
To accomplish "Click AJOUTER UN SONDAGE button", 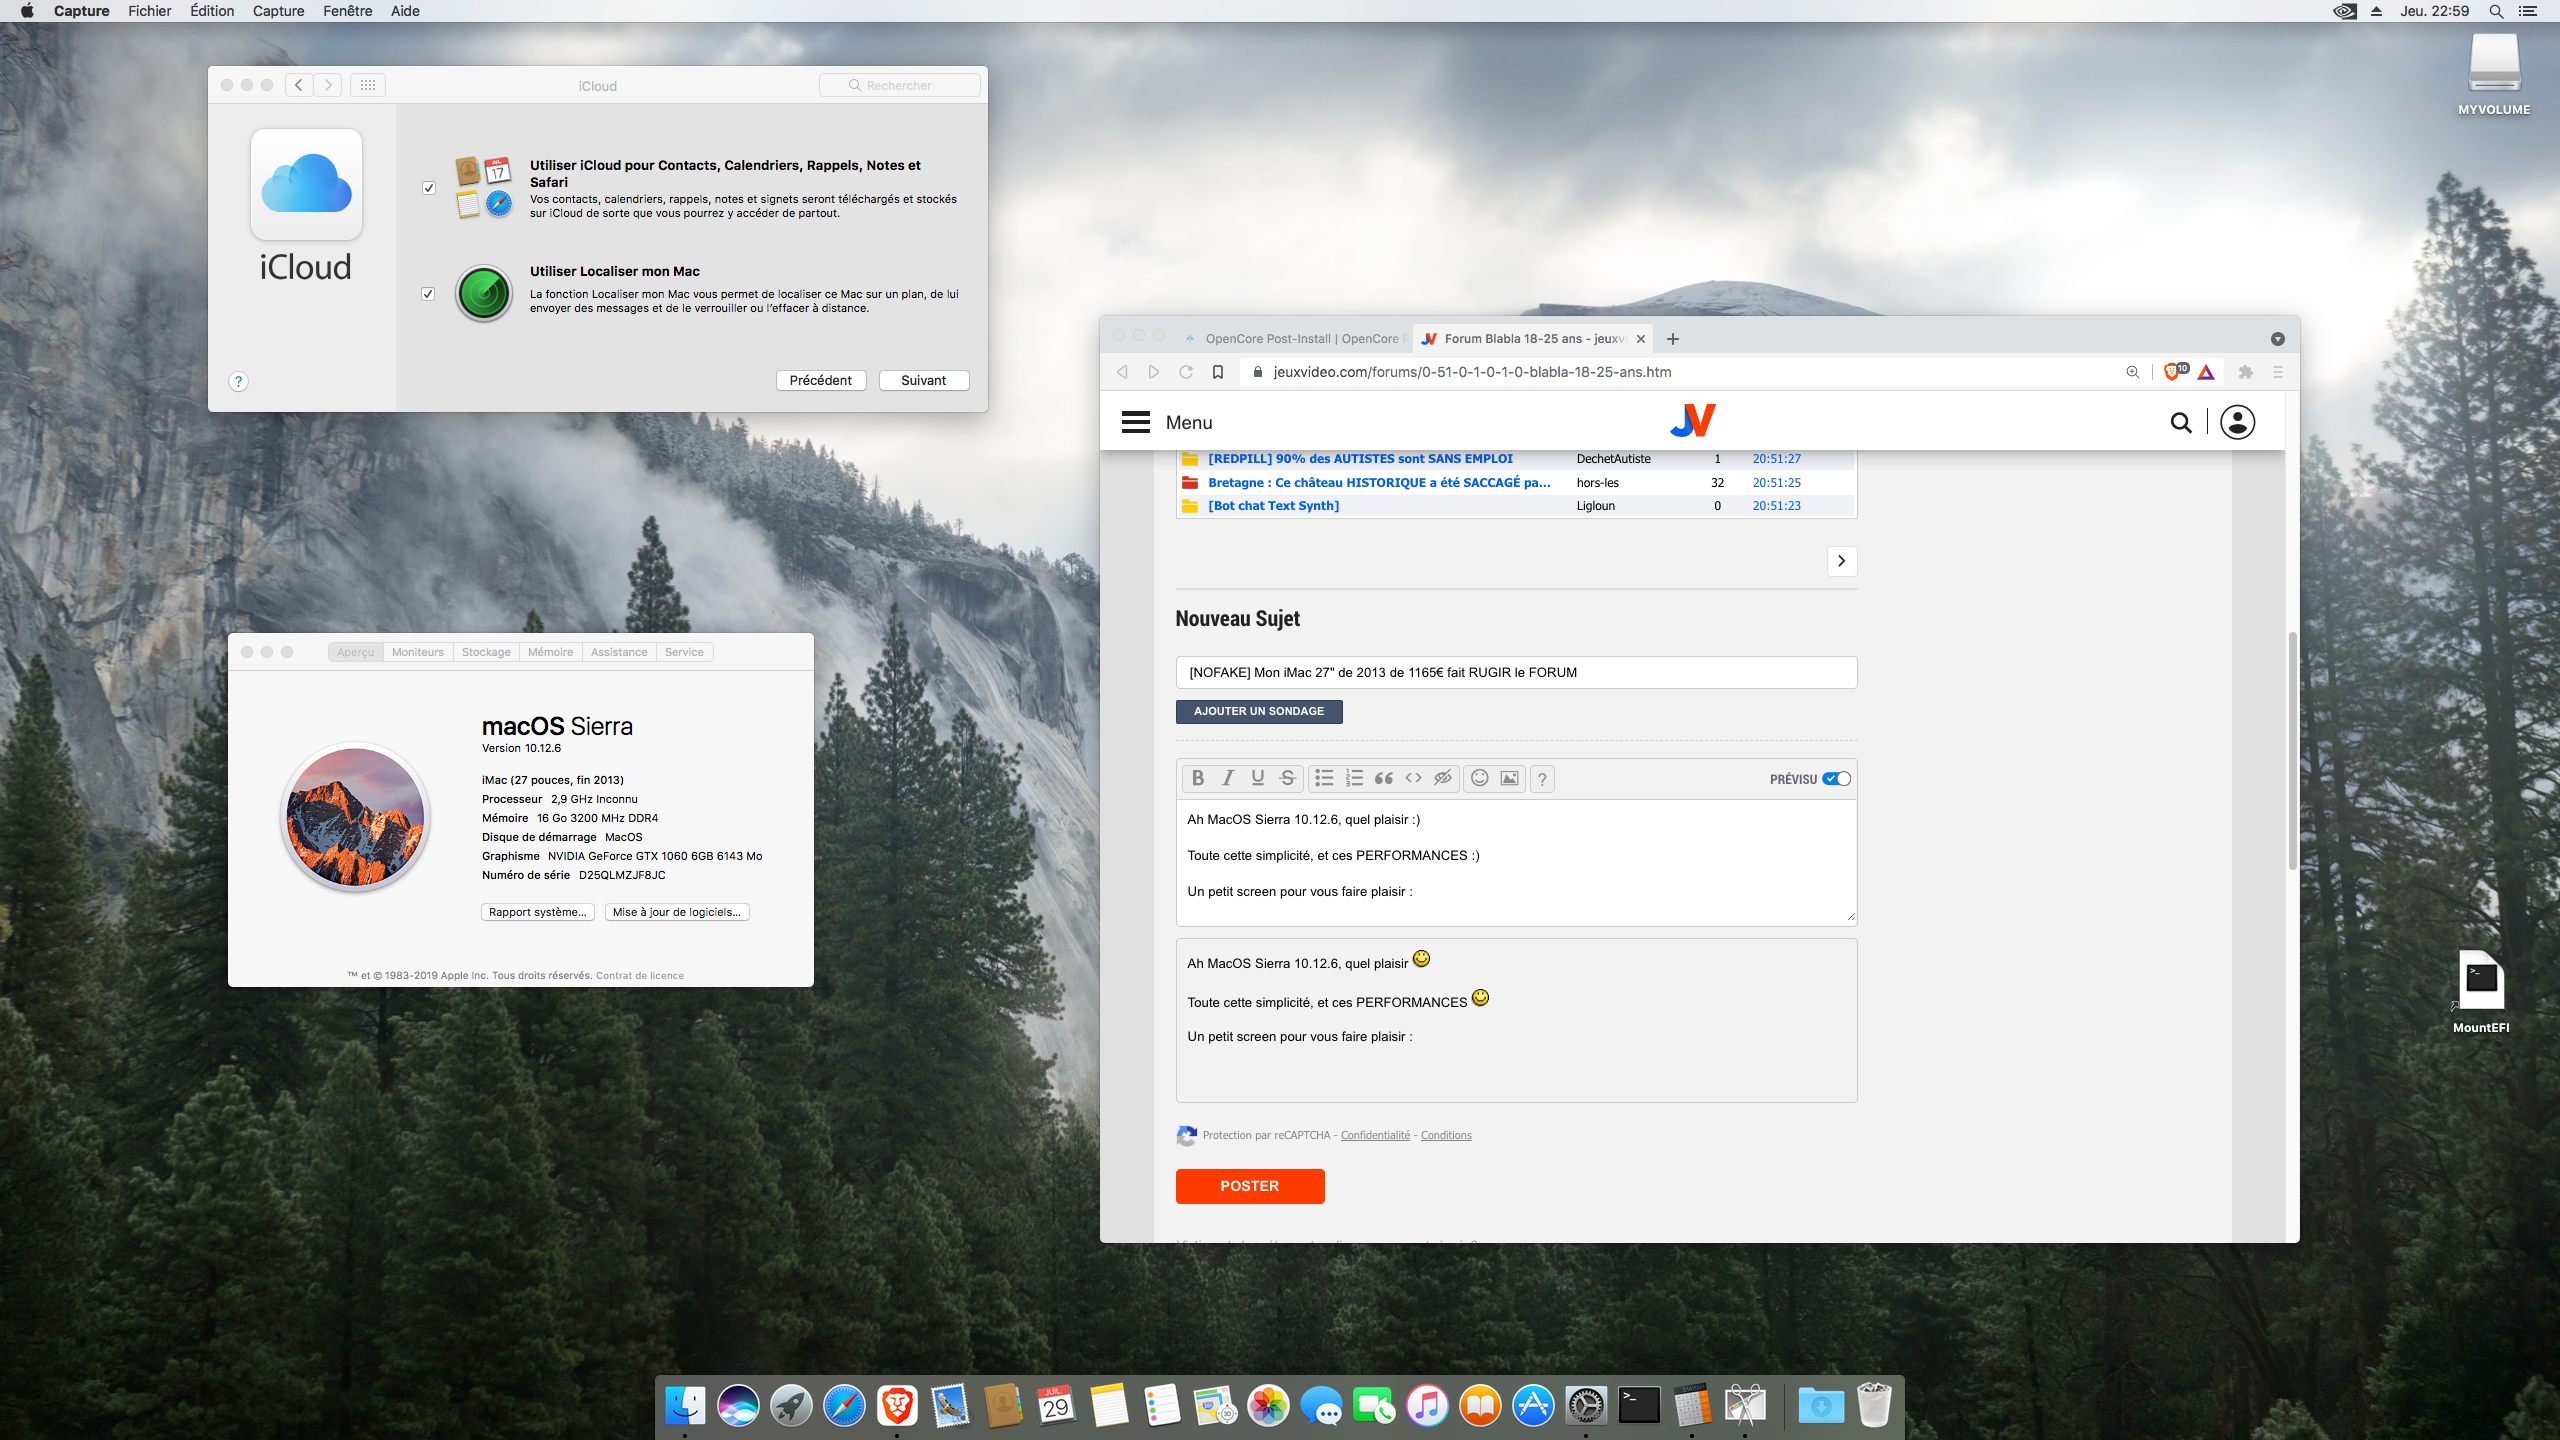I will coord(1258,711).
